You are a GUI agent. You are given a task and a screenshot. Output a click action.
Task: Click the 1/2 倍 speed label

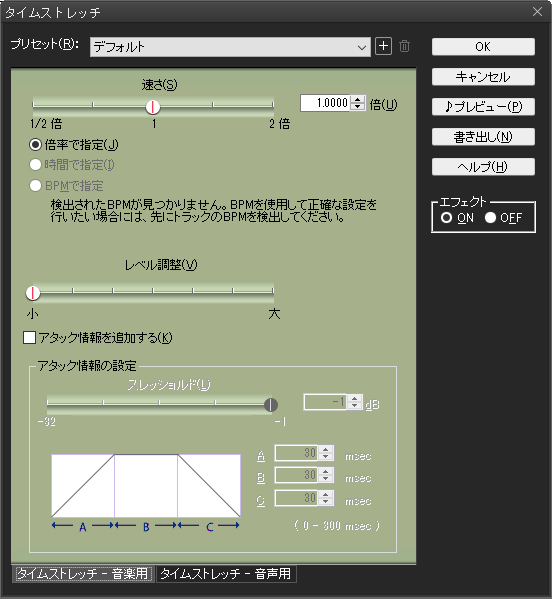[x=46, y=124]
